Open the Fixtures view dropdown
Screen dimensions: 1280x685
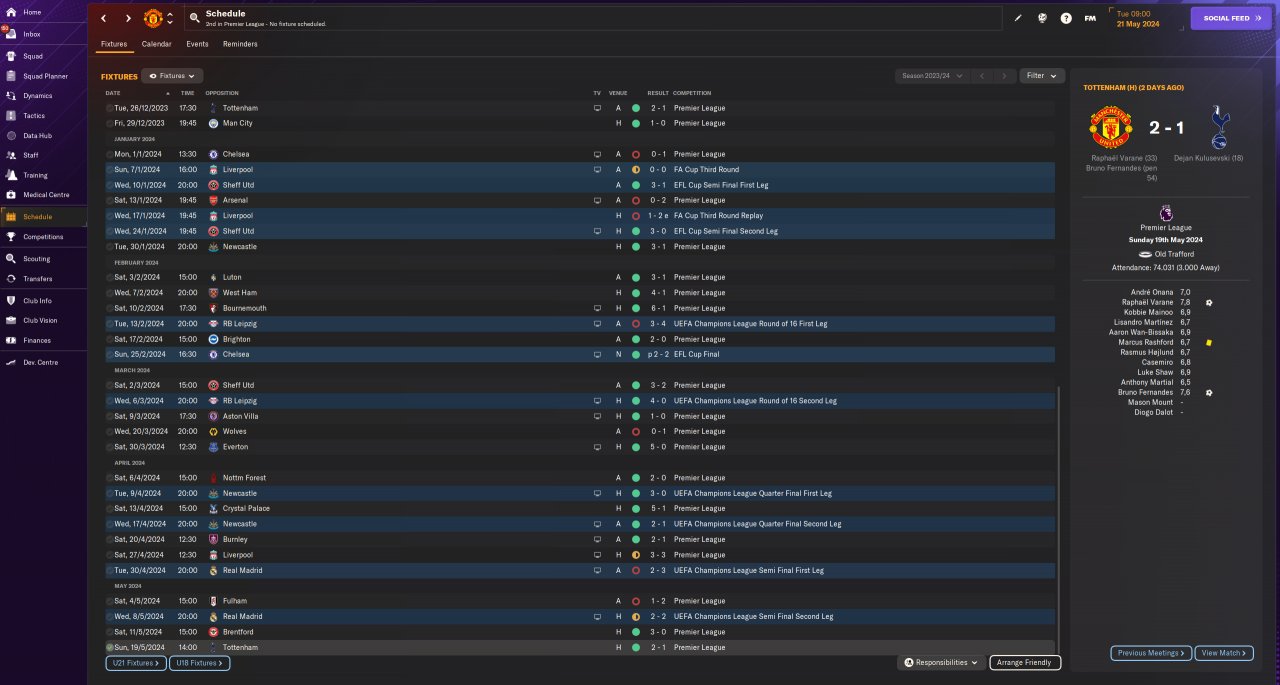pyautogui.click(x=173, y=76)
